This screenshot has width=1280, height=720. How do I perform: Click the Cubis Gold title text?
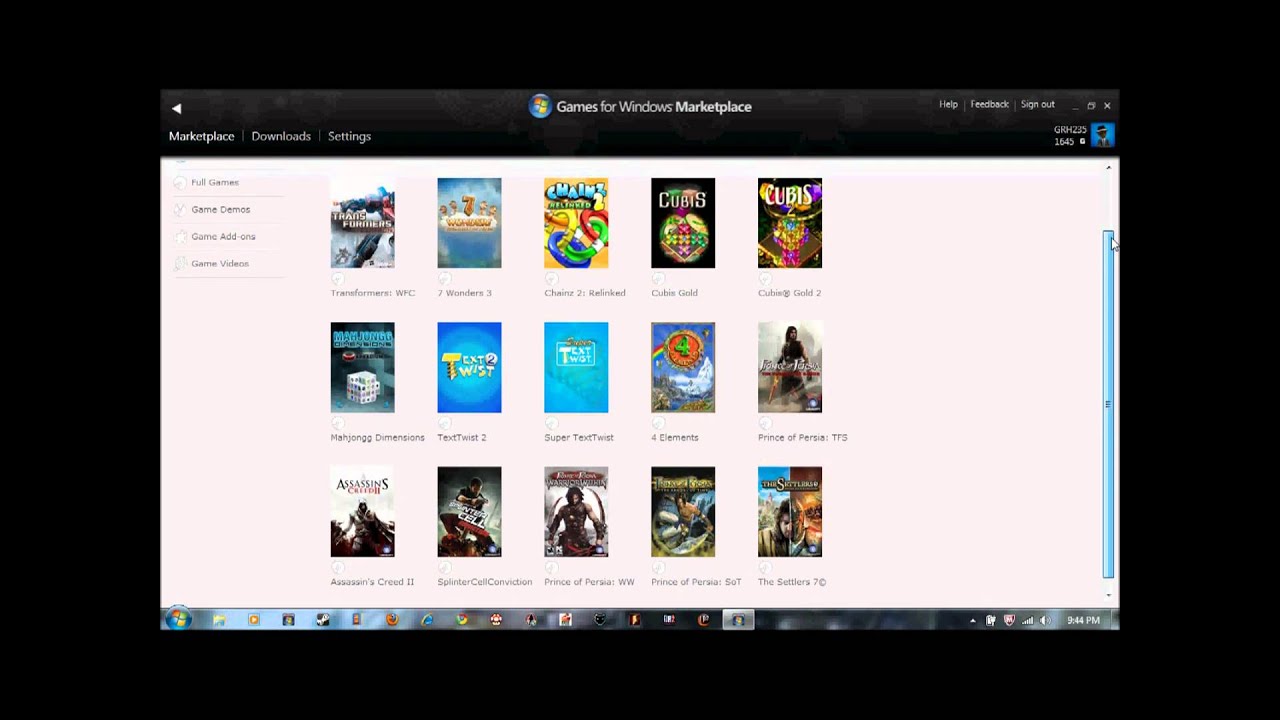coord(674,293)
